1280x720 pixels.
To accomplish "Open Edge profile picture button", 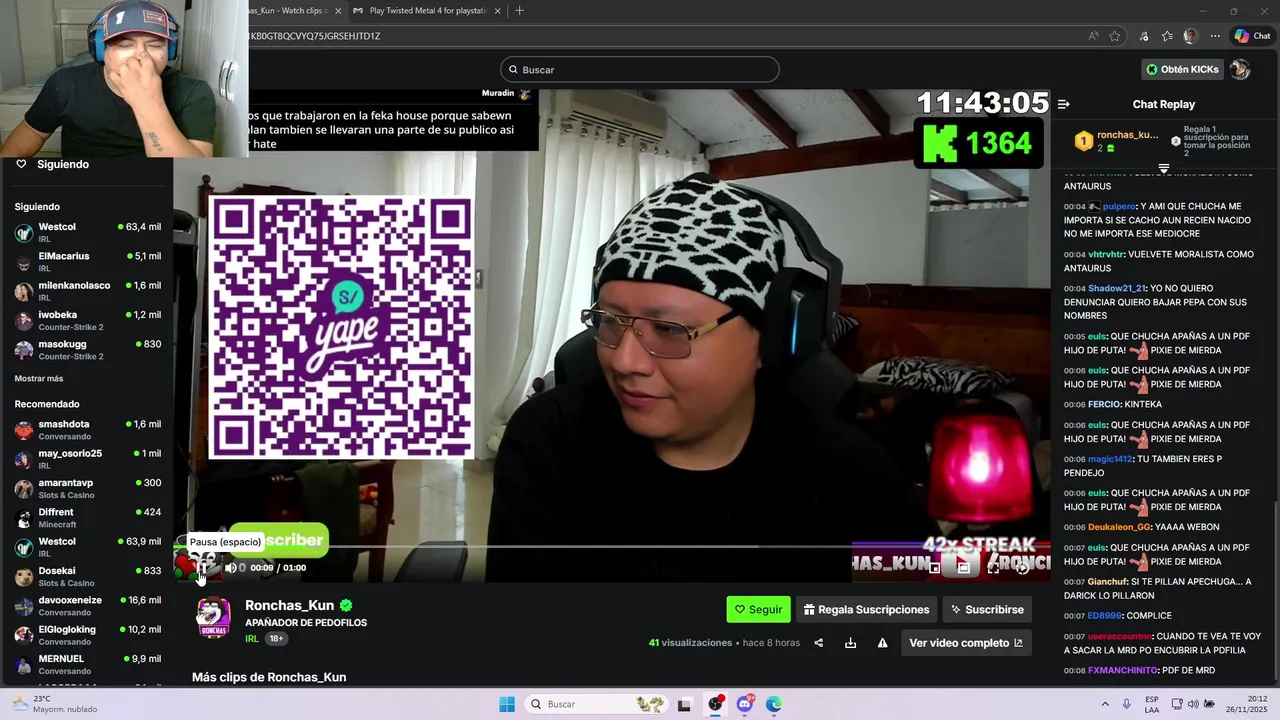I will point(1190,36).
